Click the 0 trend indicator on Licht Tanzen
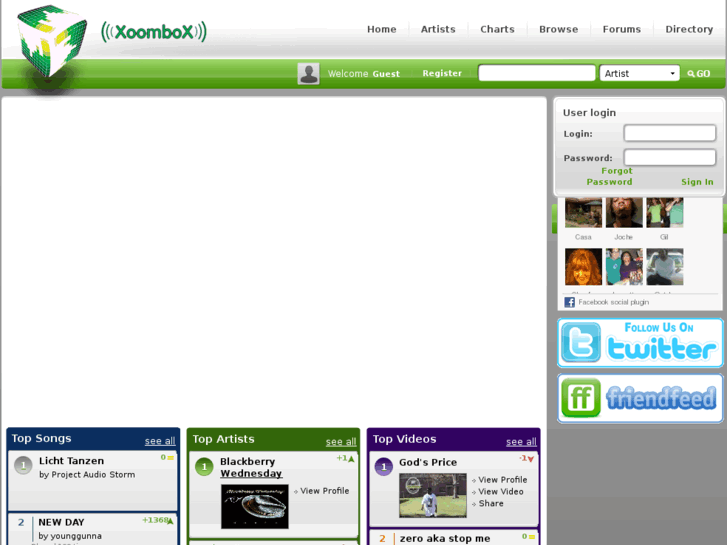The width and height of the screenshot is (727, 545). (167, 457)
